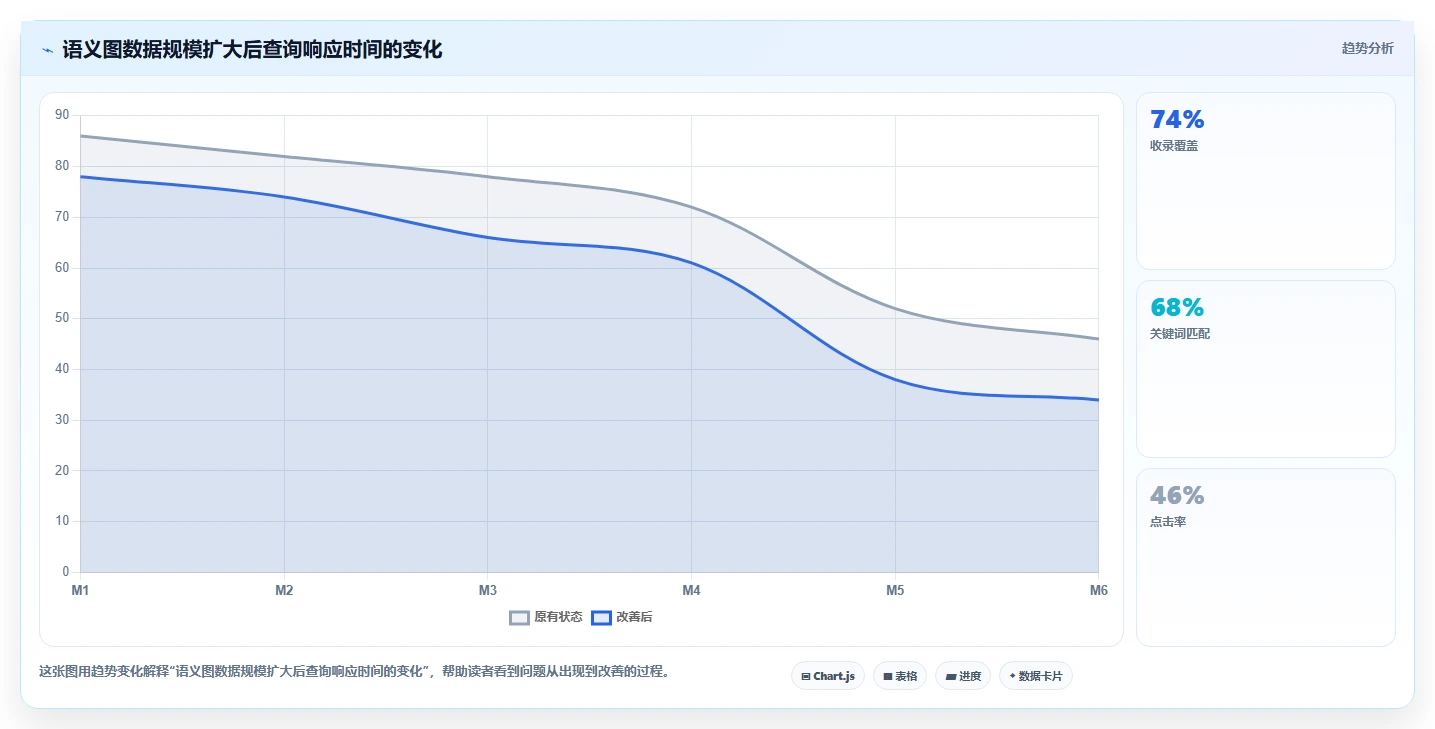Click the 74% 收录覆盖 stat card
Screen dimensions: 1435x729
tap(1265, 181)
